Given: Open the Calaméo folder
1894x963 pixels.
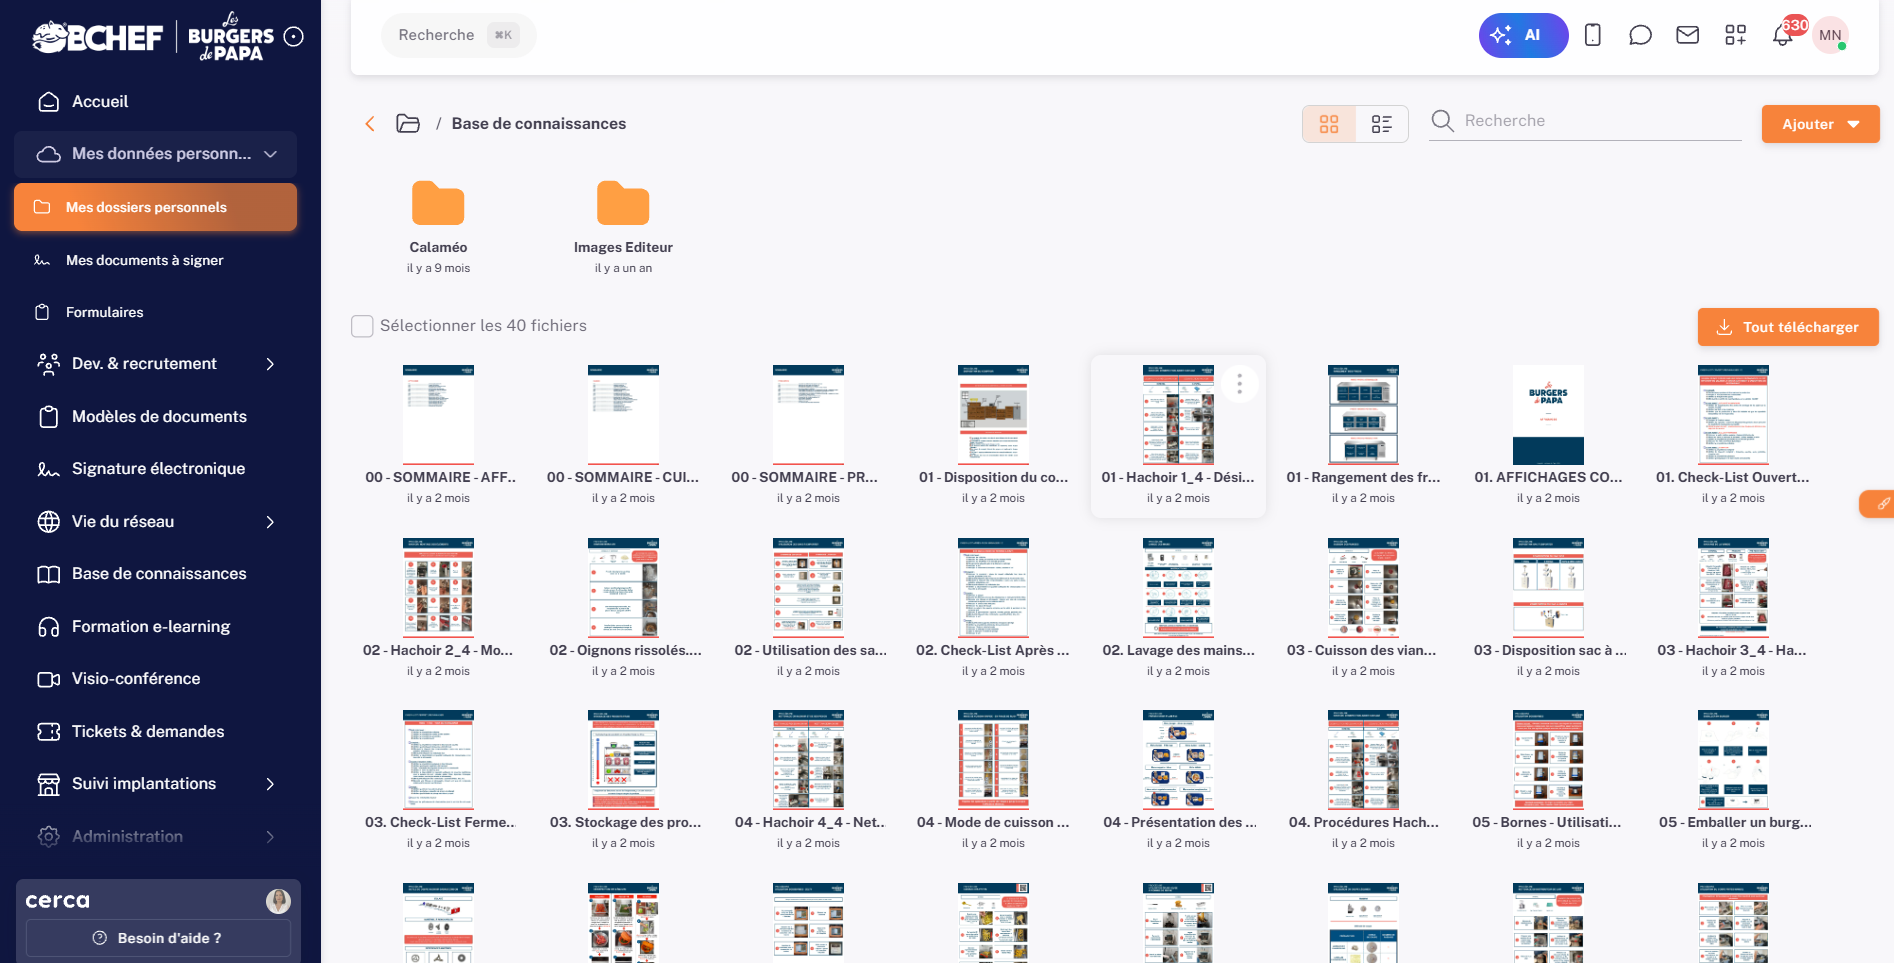Looking at the screenshot, I should (x=438, y=205).
